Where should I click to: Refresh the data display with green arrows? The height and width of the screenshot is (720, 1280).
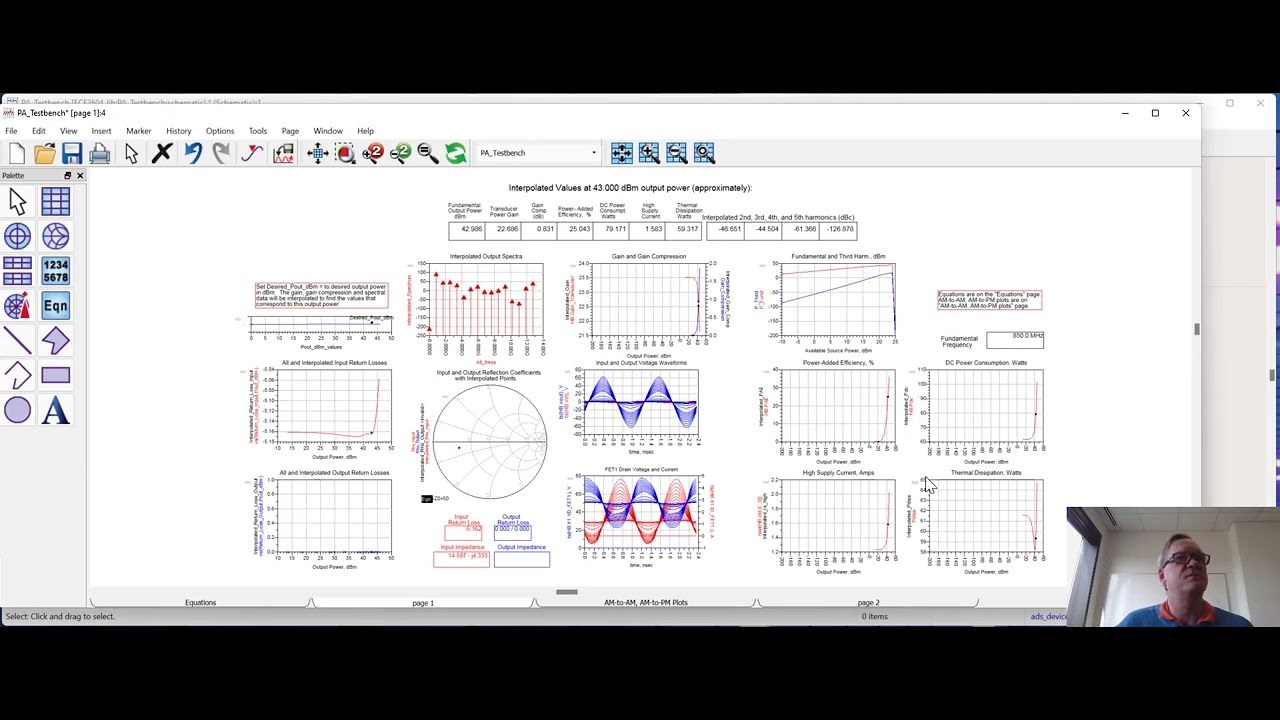(456, 153)
